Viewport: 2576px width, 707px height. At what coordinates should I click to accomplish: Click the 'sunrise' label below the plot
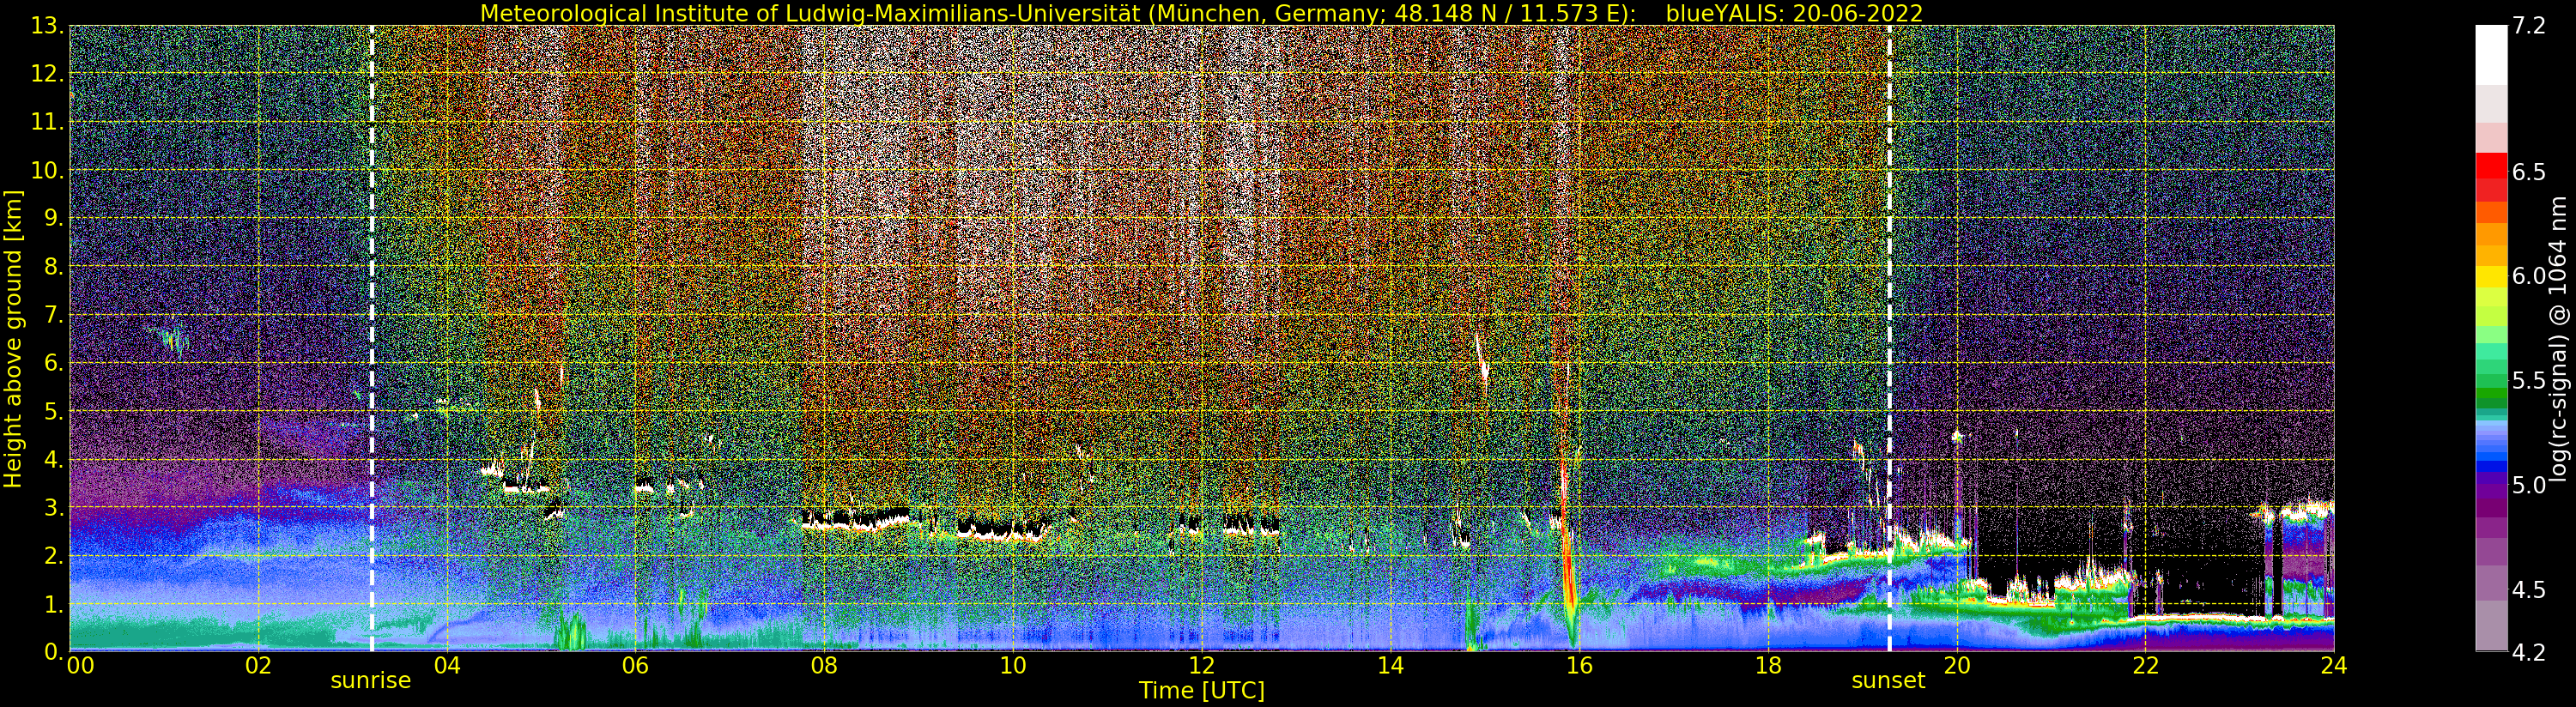point(371,680)
